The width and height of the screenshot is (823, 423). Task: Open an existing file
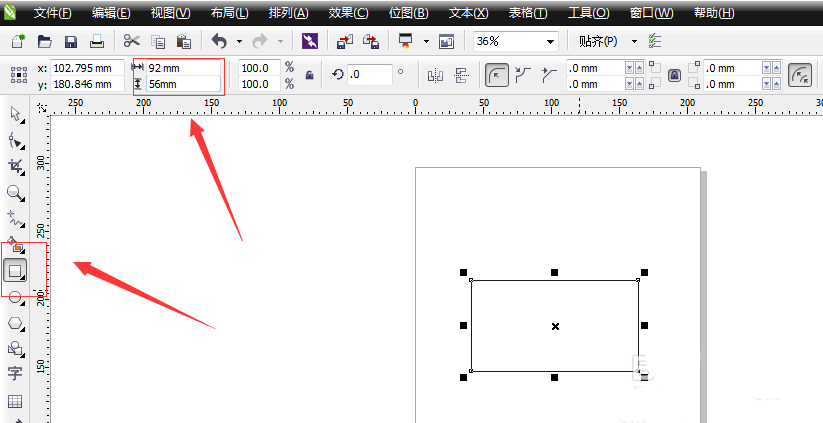coord(44,41)
